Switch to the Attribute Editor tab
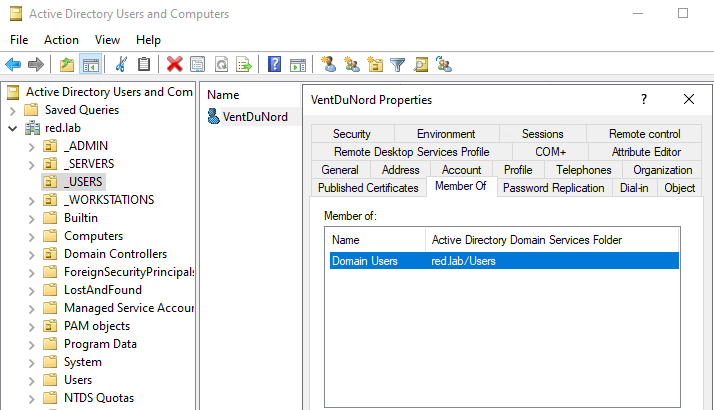Image resolution: width=714 pixels, height=410 pixels. (x=646, y=152)
